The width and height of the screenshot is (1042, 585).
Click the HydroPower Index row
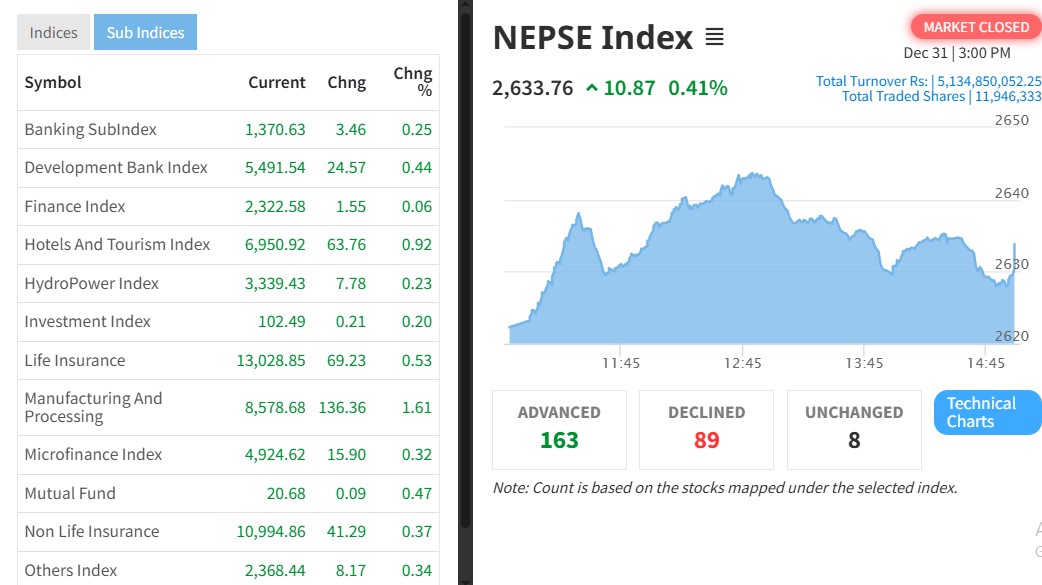tap(91, 283)
